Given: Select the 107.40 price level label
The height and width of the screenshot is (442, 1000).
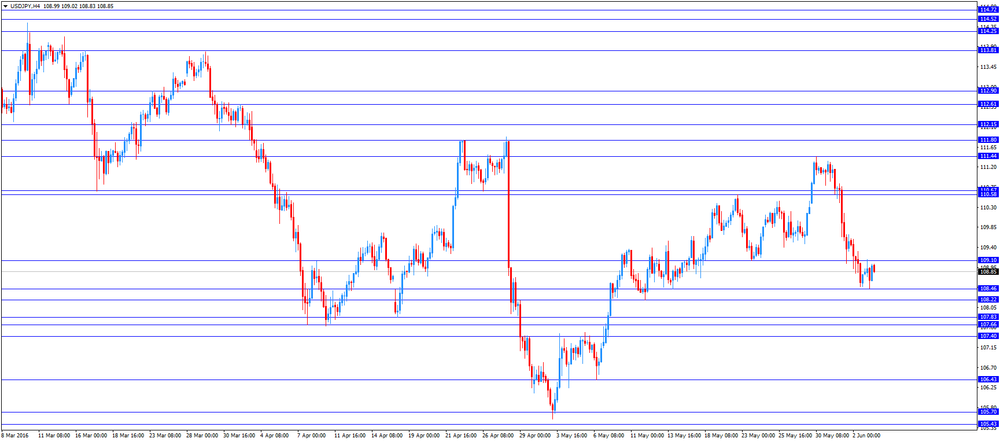Looking at the screenshot, I should coord(989,336).
